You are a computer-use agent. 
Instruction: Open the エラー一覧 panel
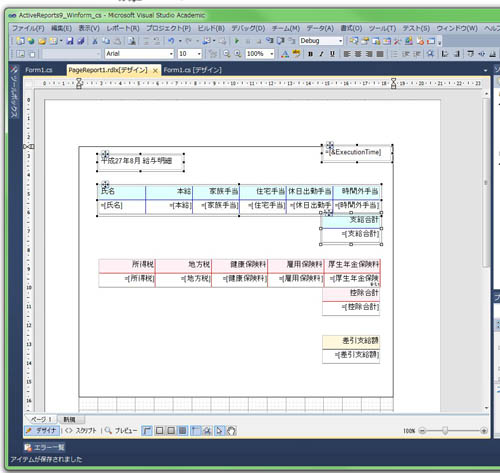tap(44, 447)
